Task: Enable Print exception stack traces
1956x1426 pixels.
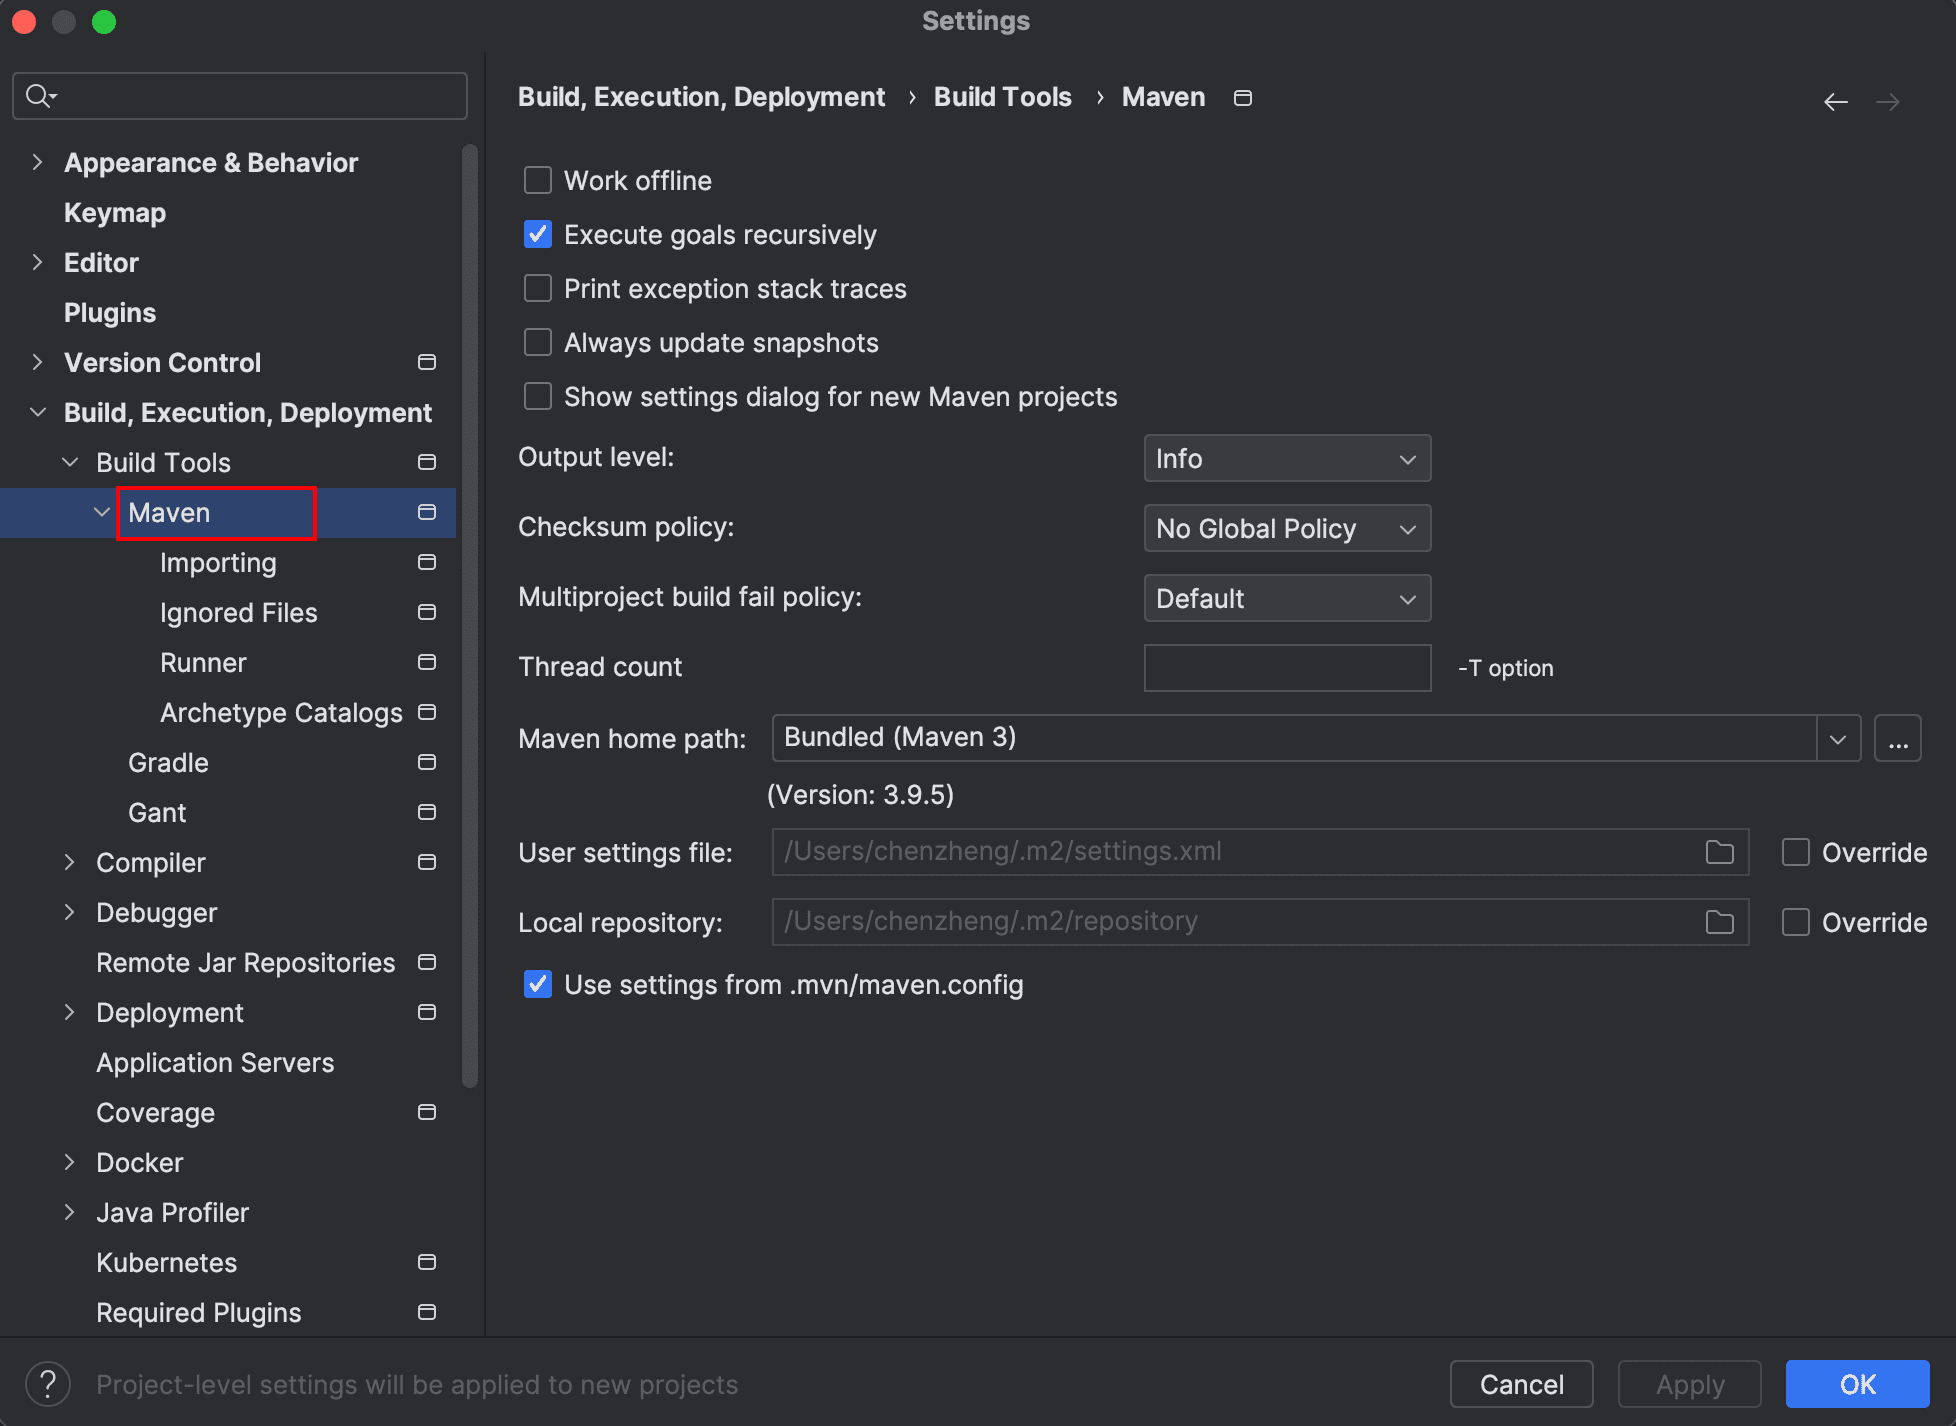Action: click(x=538, y=288)
